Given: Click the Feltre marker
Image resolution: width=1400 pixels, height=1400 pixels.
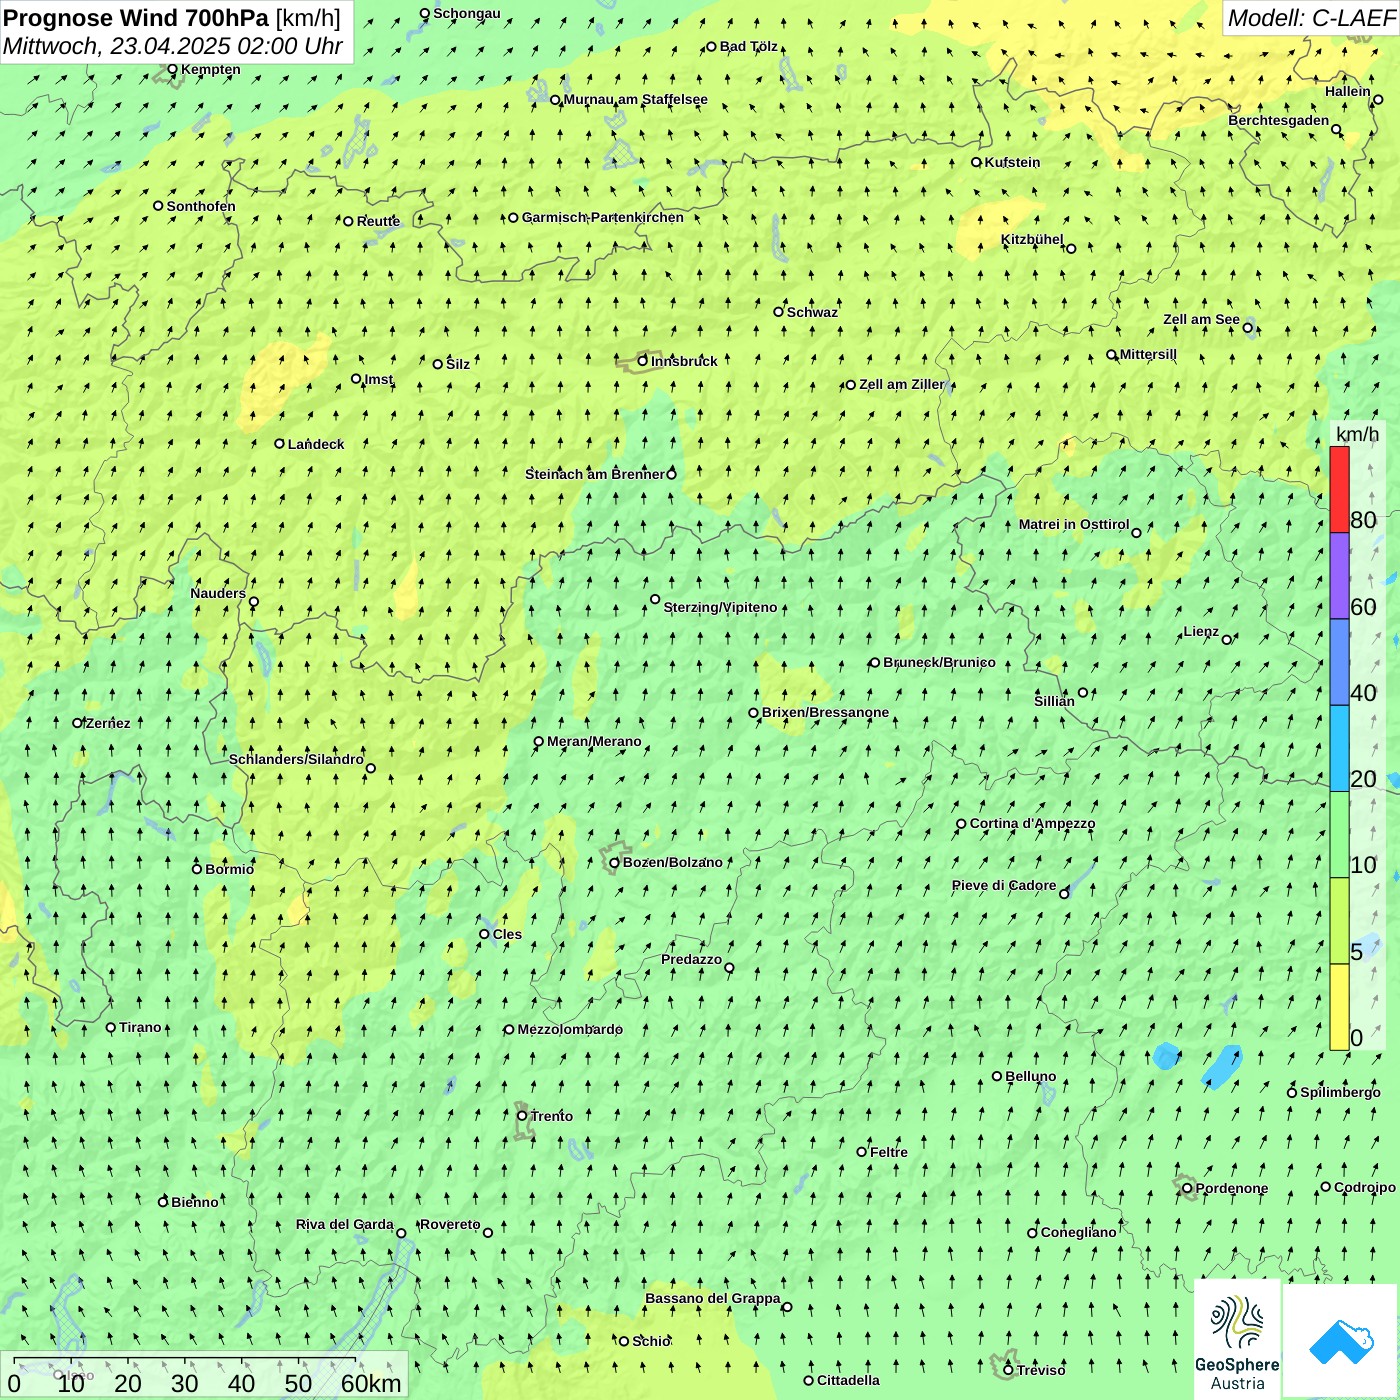Looking at the screenshot, I should 862,1152.
